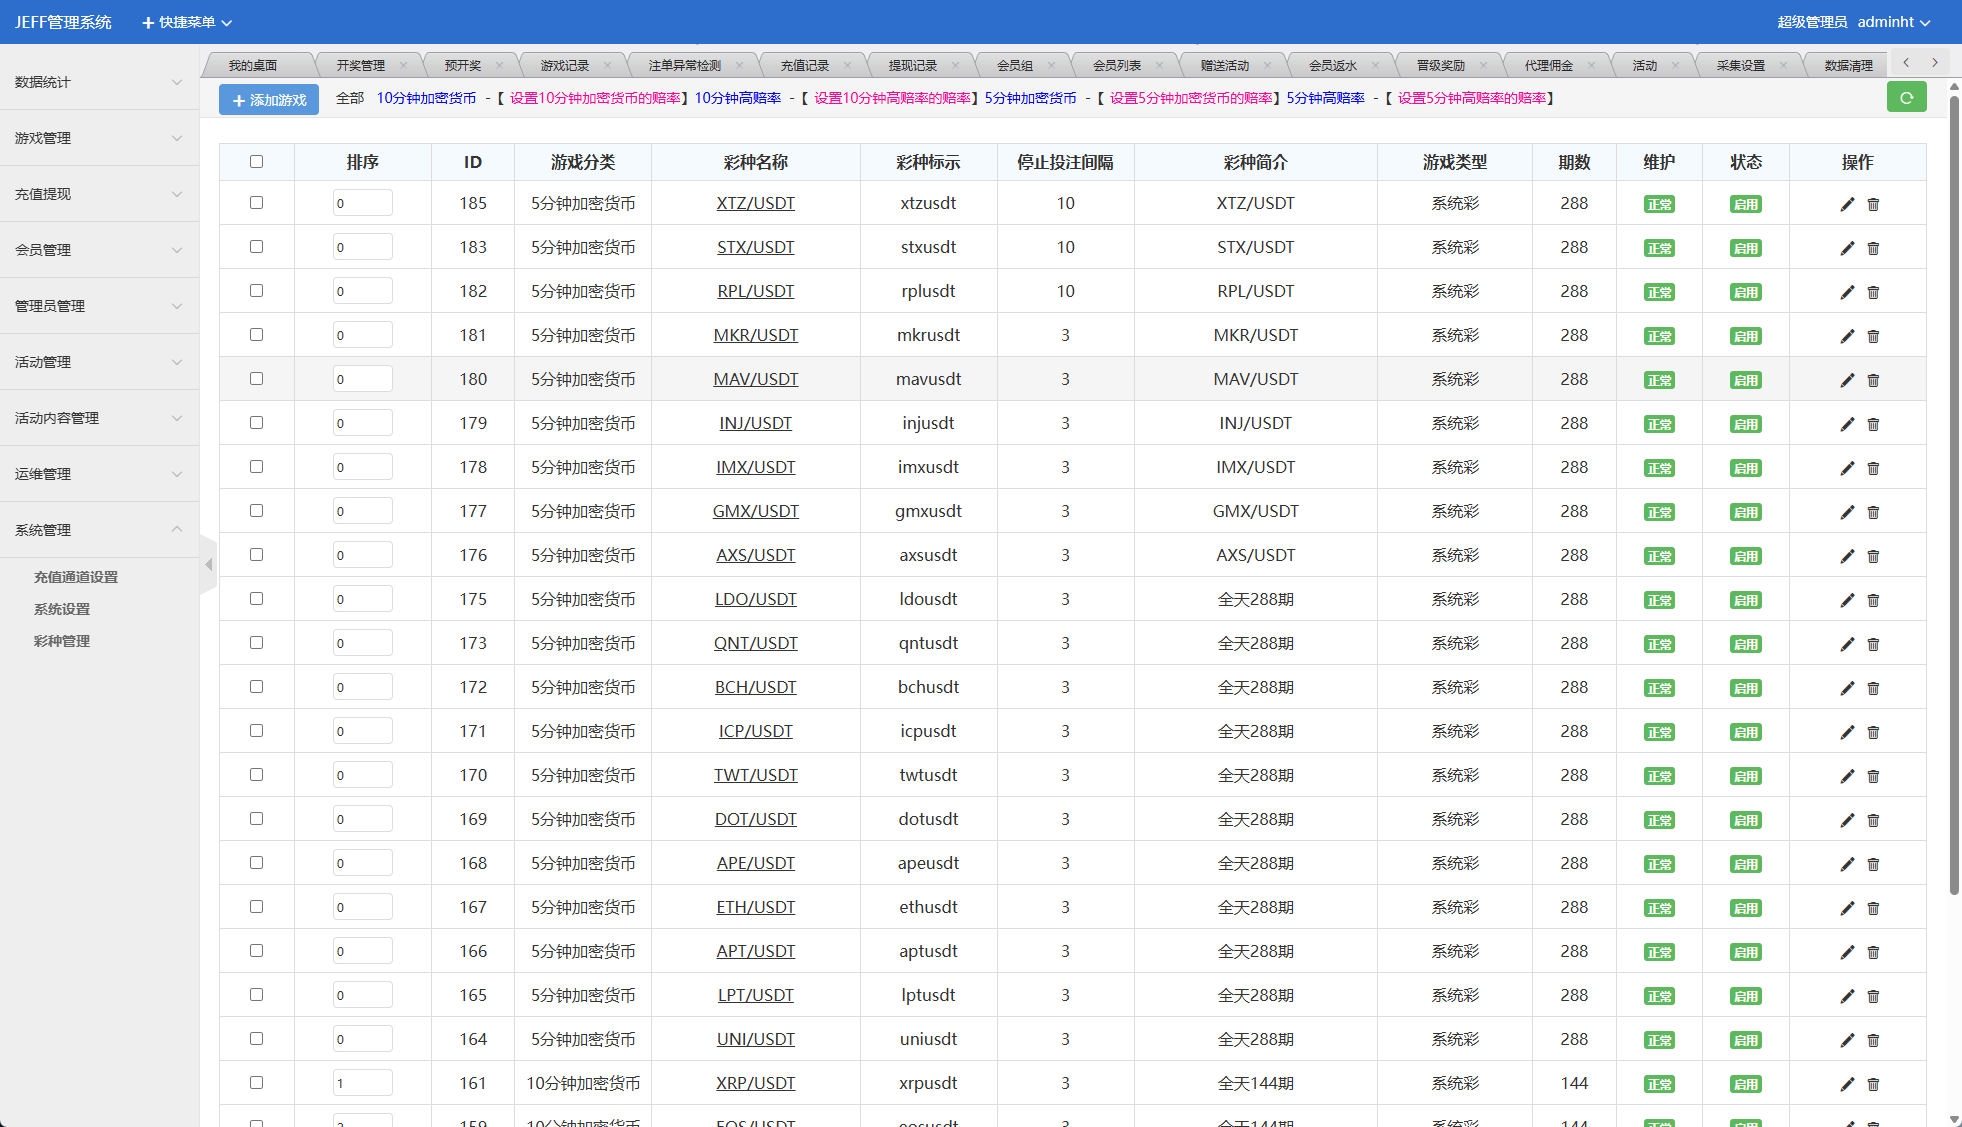
Task: Open the 设置5分钟高赔率的赔率 link
Action: coord(1471,98)
